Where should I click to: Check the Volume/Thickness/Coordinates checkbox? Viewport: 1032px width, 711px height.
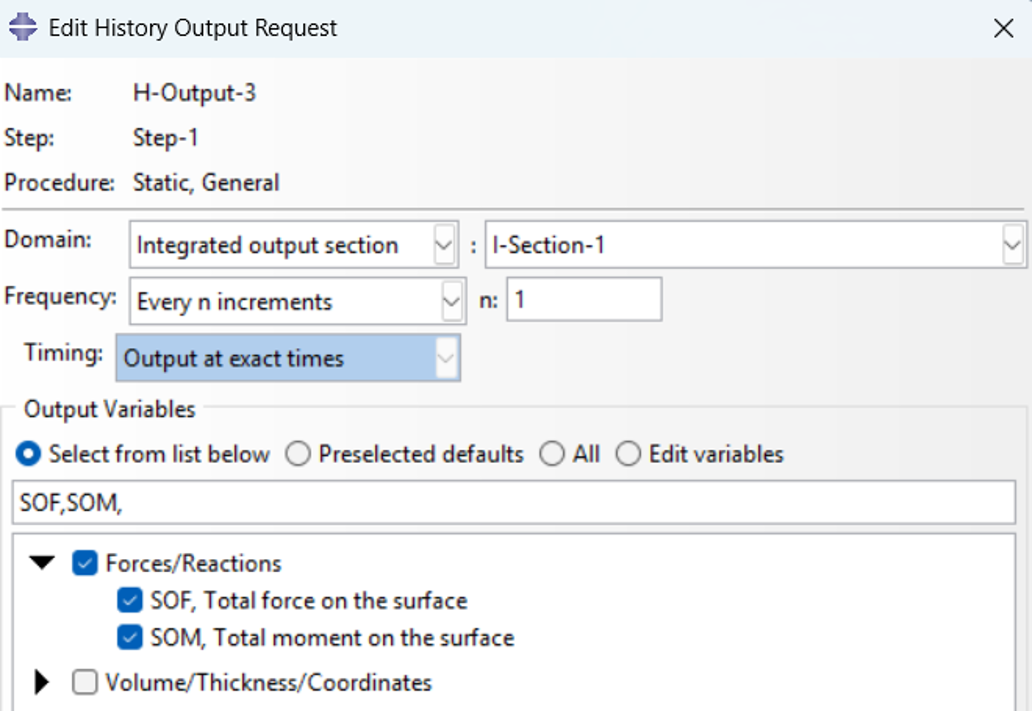(85, 683)
